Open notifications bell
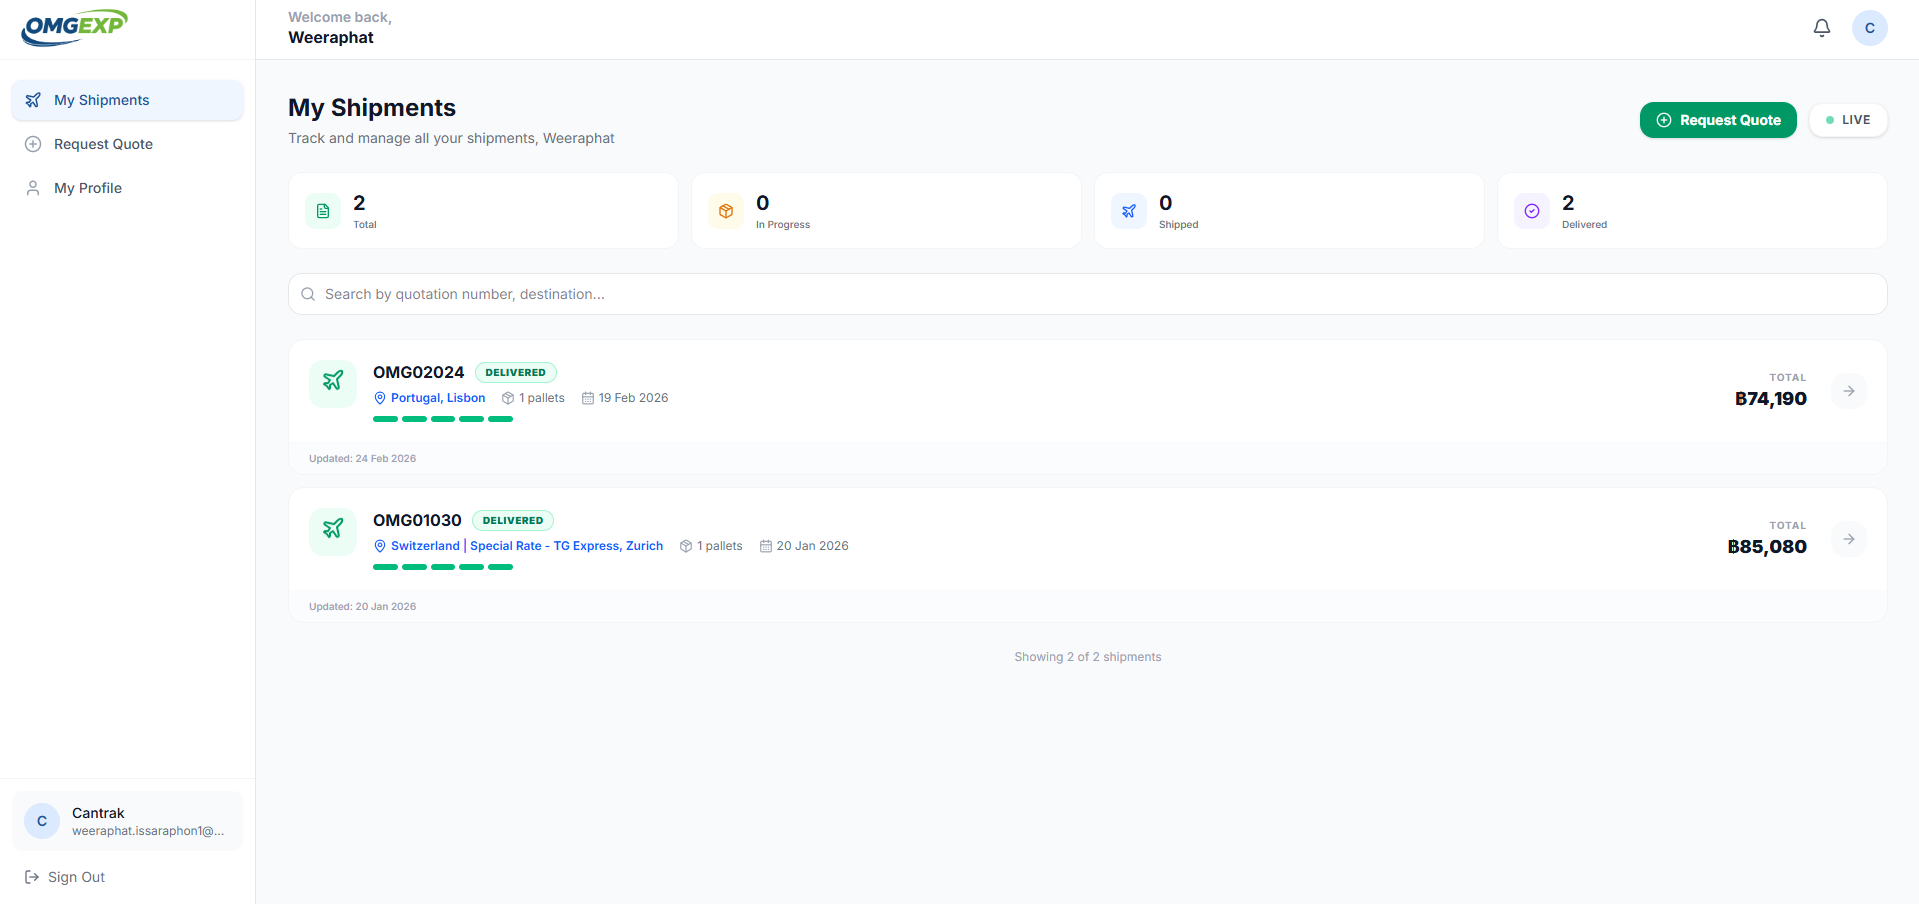Viewport: 1919px width, 904px height. coord(1822,28)
